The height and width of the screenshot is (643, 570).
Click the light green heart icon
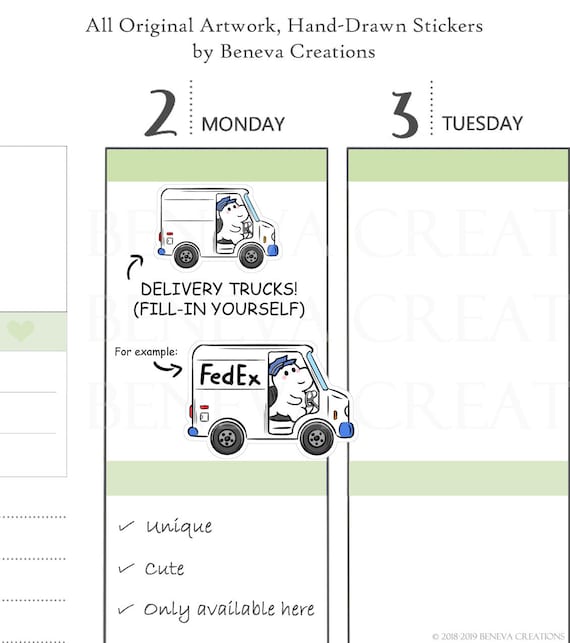coord(21,331)
